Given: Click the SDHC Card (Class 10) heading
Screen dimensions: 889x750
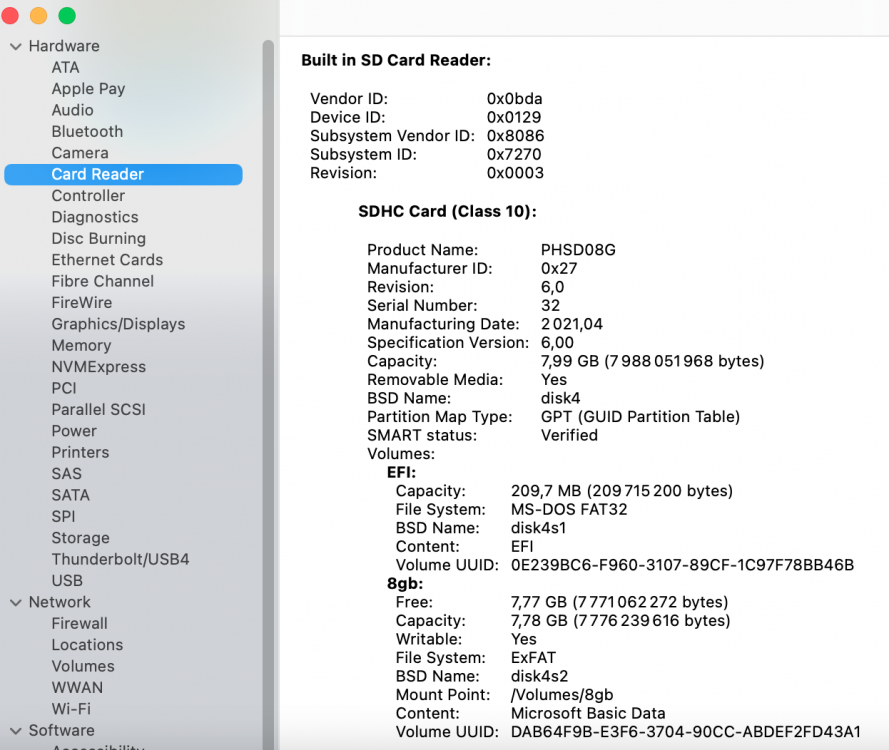Looking at the screenshot, I should [x=447, y=211].
